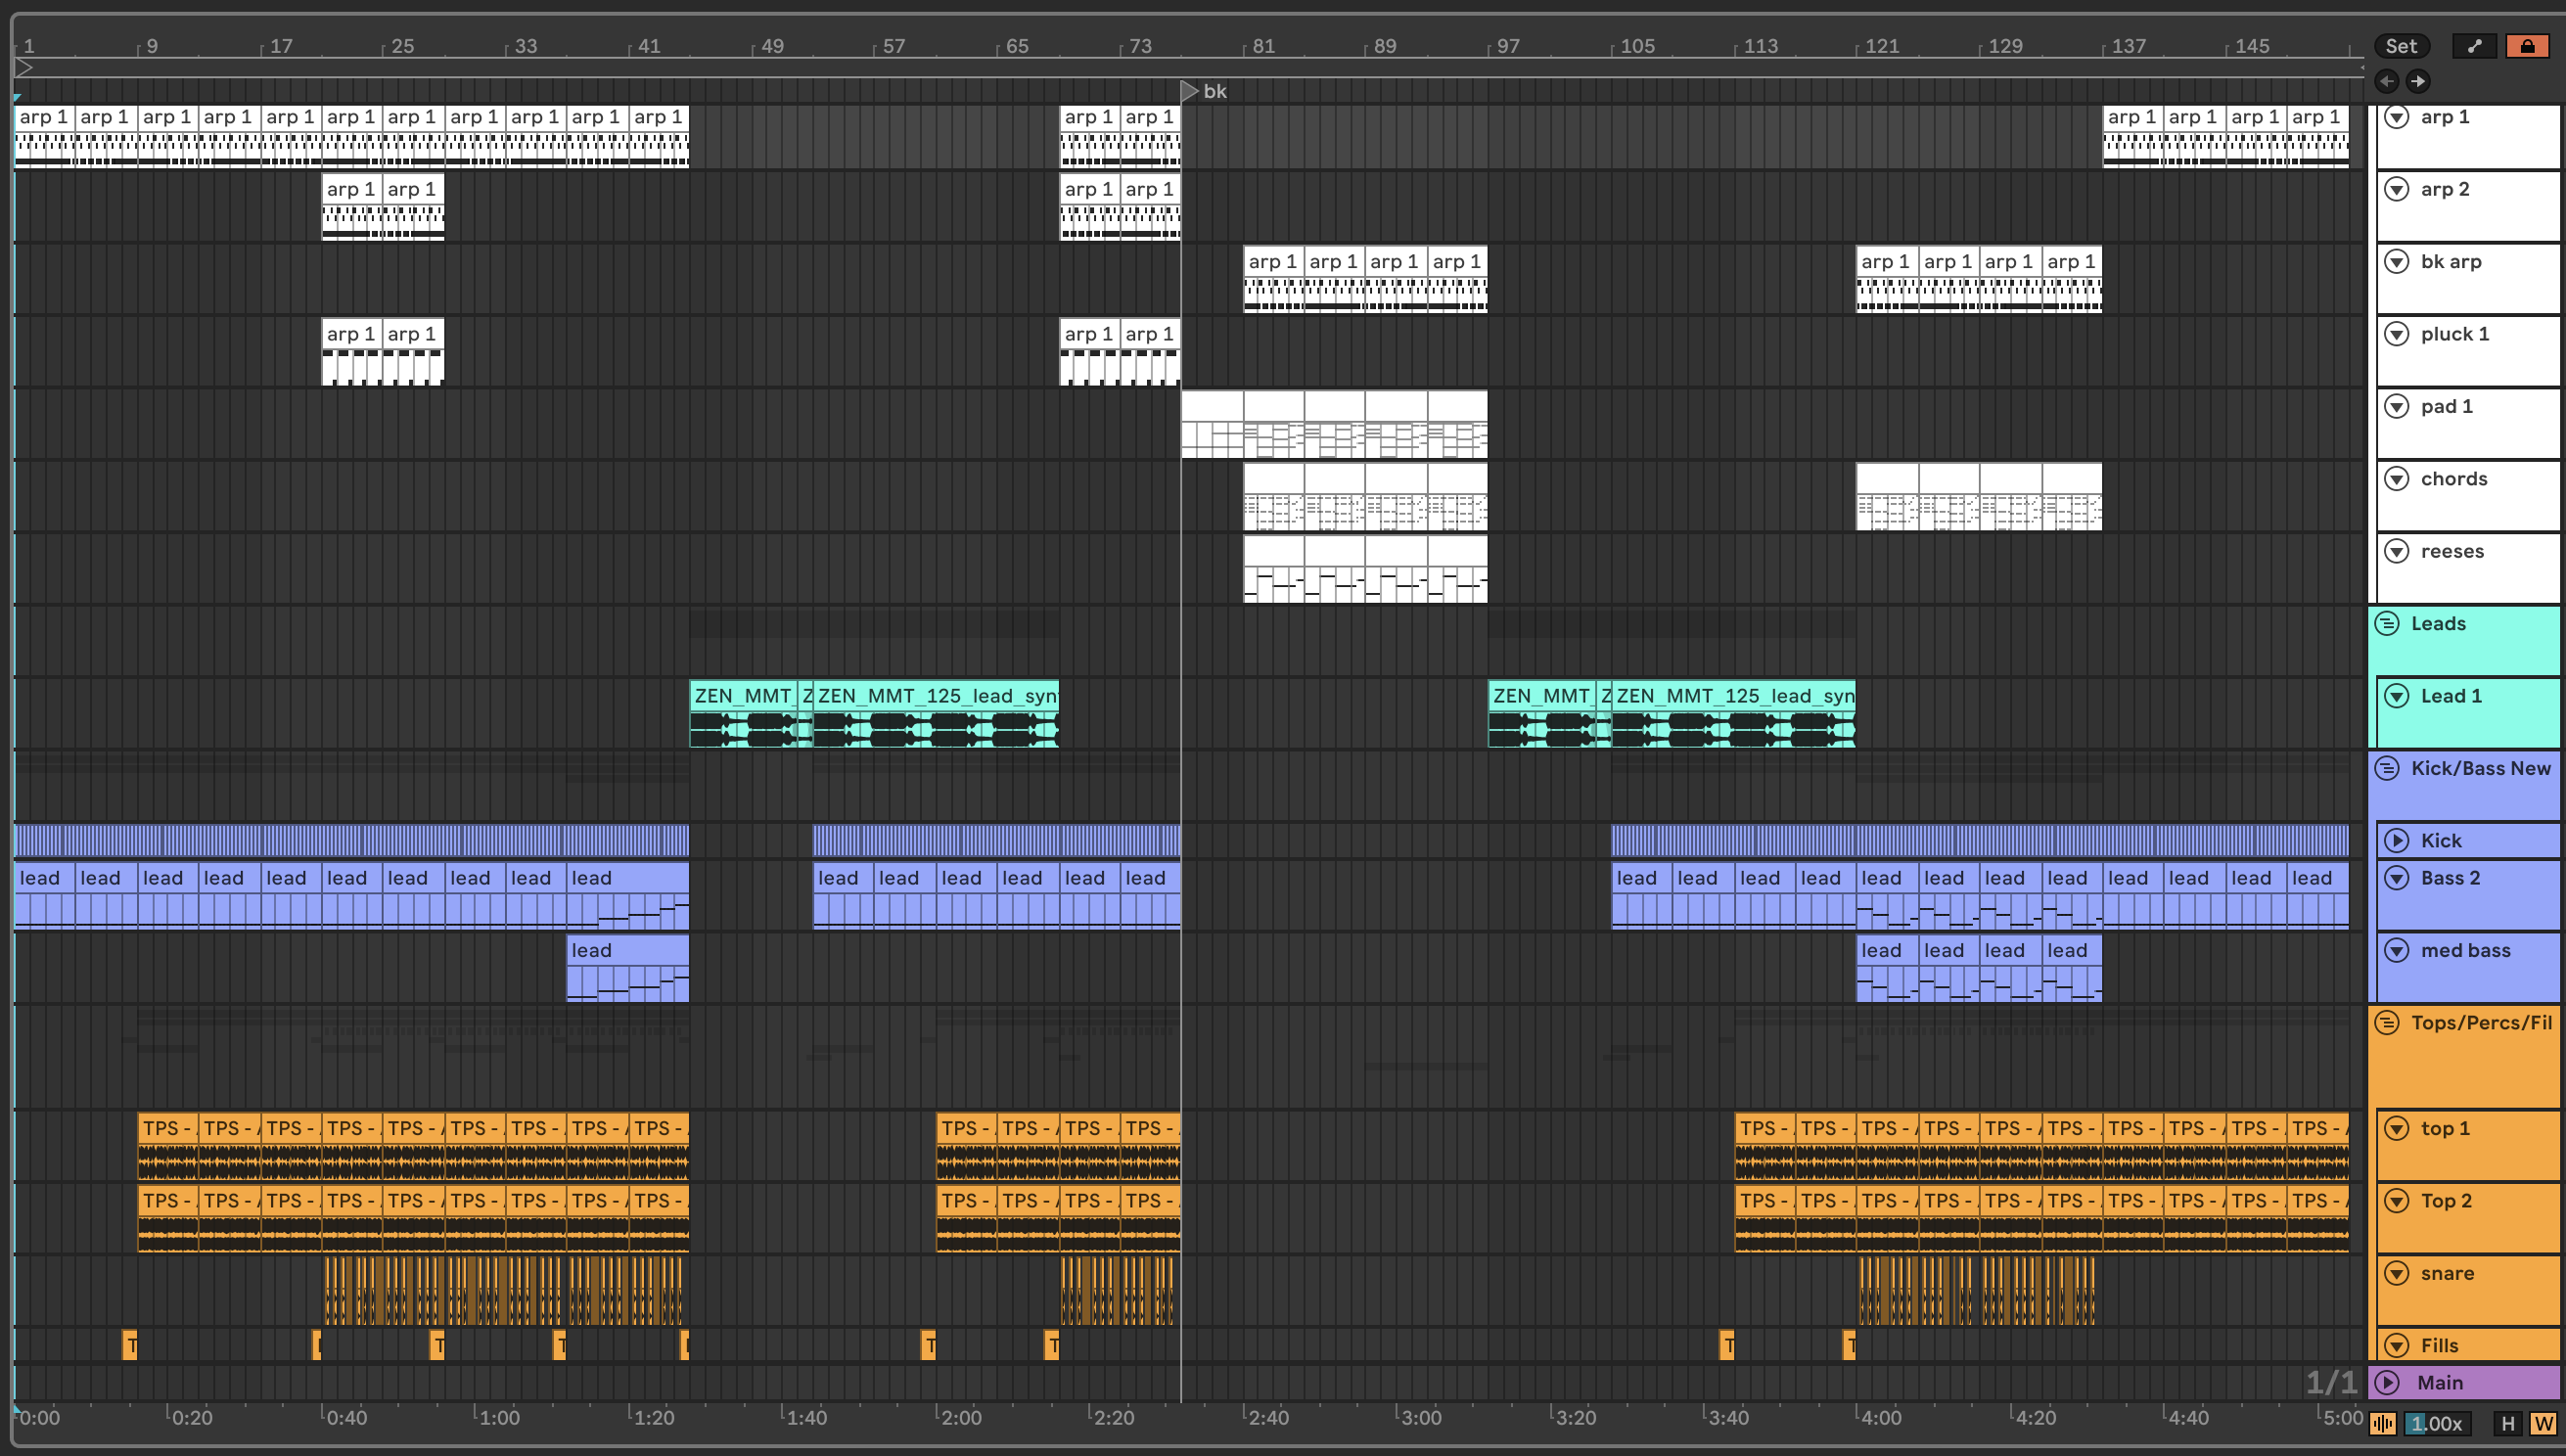Viewport: 2566px width, 1456px height.
Task: Collapse the Leads group track icon
Action: (x=2387, y=624)
